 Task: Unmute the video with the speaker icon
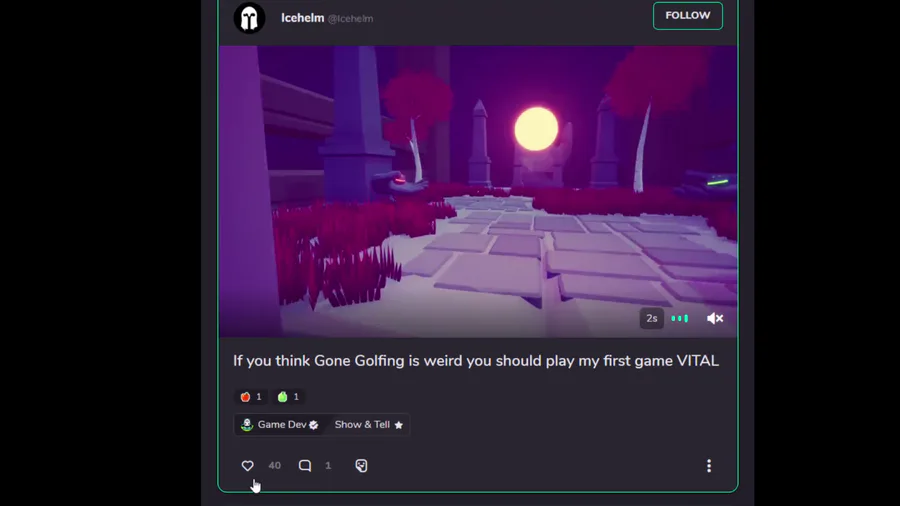coord(715,318)
